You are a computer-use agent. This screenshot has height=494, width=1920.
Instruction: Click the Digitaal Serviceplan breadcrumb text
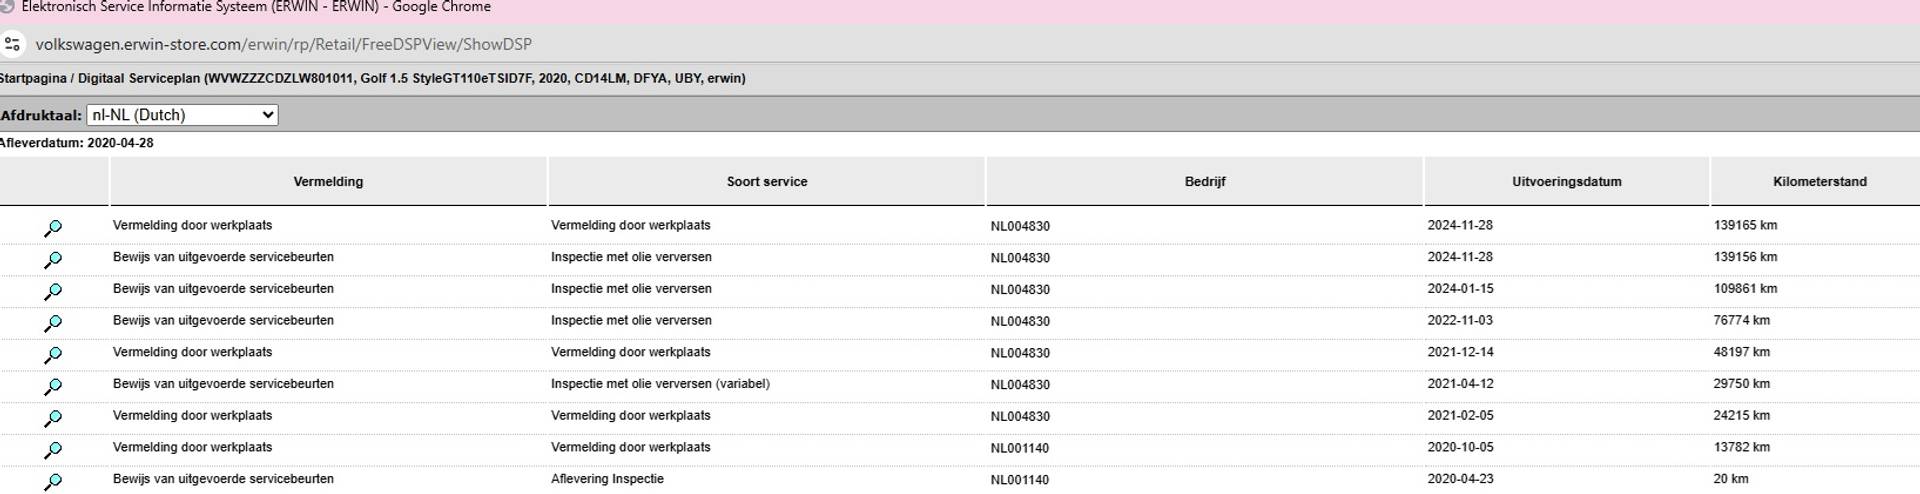click(x=139, y=78)
